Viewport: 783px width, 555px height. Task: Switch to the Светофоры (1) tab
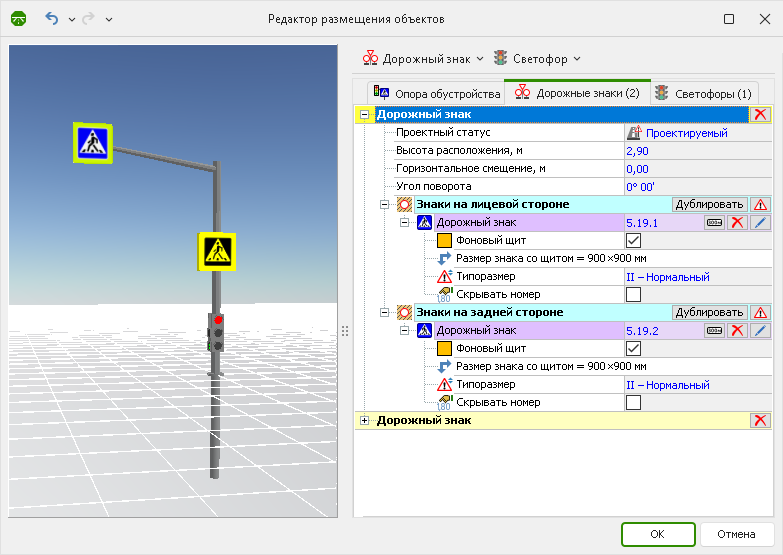pos(702,93)
